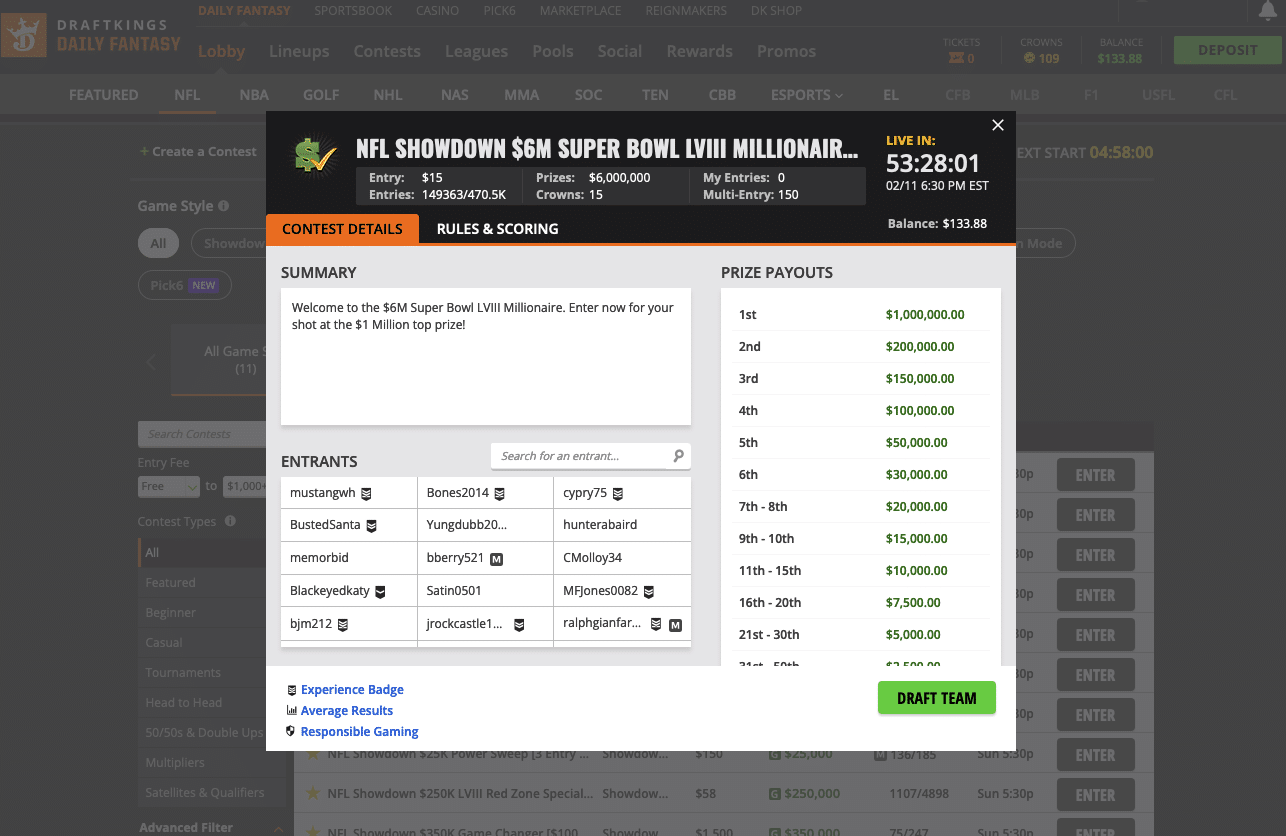
Task: Click the green Deposit button
Action: tap(1227, 50)
